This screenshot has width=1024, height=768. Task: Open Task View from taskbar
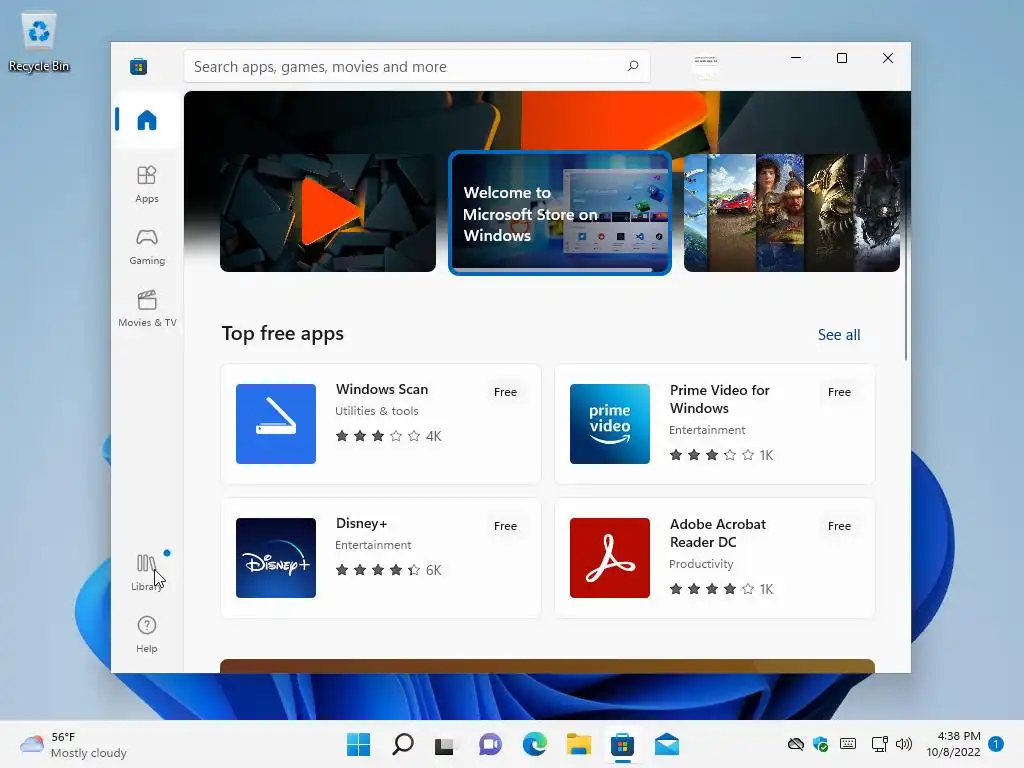point(445,744)
